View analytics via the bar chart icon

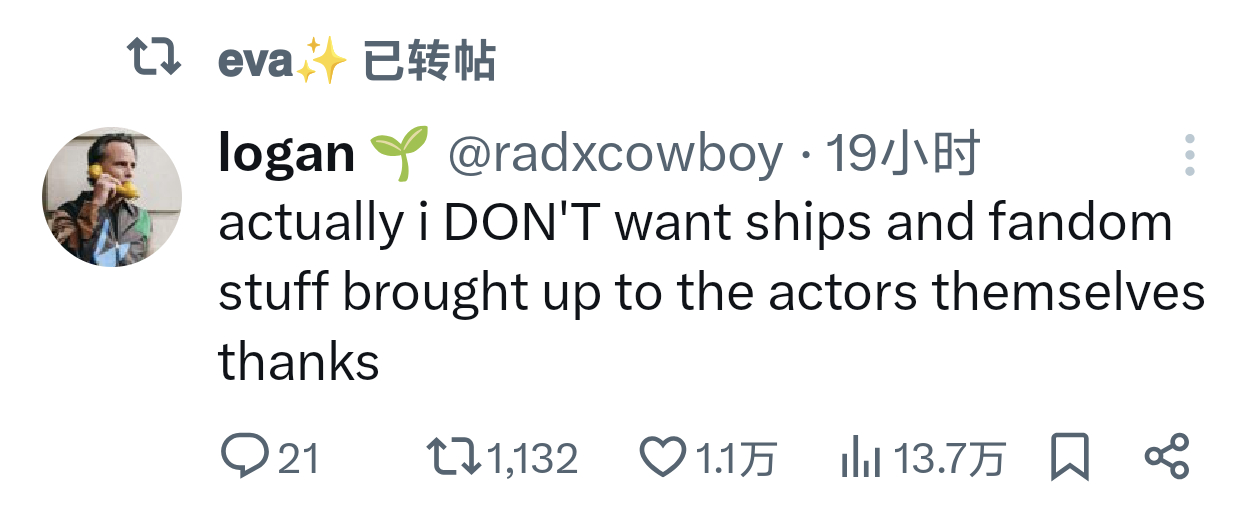click(860, 458)
